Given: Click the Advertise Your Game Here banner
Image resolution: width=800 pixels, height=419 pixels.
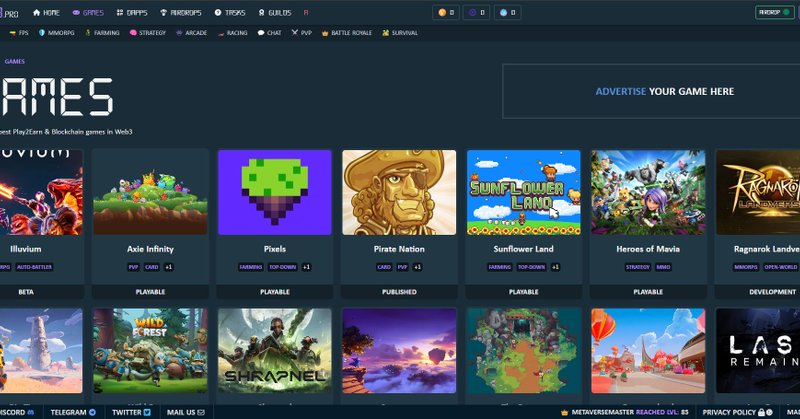Looking at the screenshot, I should [x=651, y=91].
